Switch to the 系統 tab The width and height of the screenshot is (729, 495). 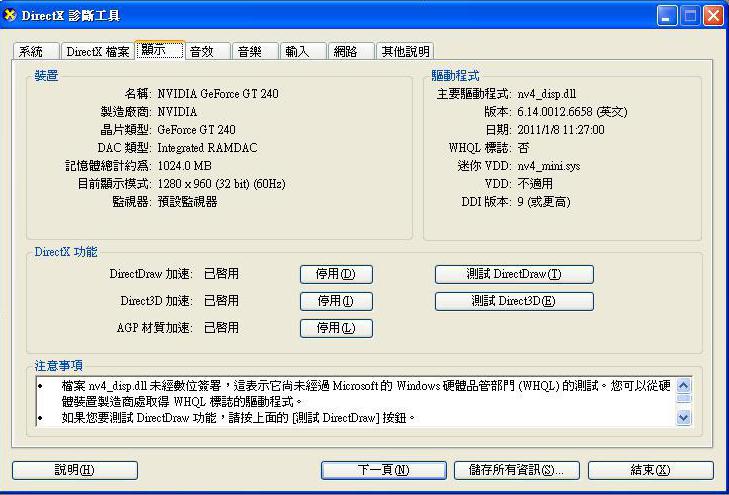coord(36,51)
